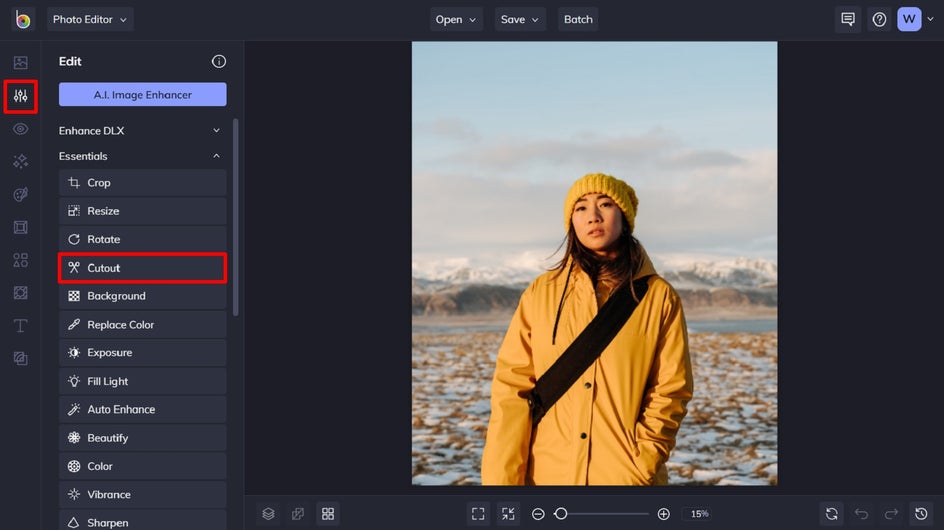Open the Photo Editor dropdown
Image resolution: width=944 pixels, height=530 pixels.
[x=90, y=19]
